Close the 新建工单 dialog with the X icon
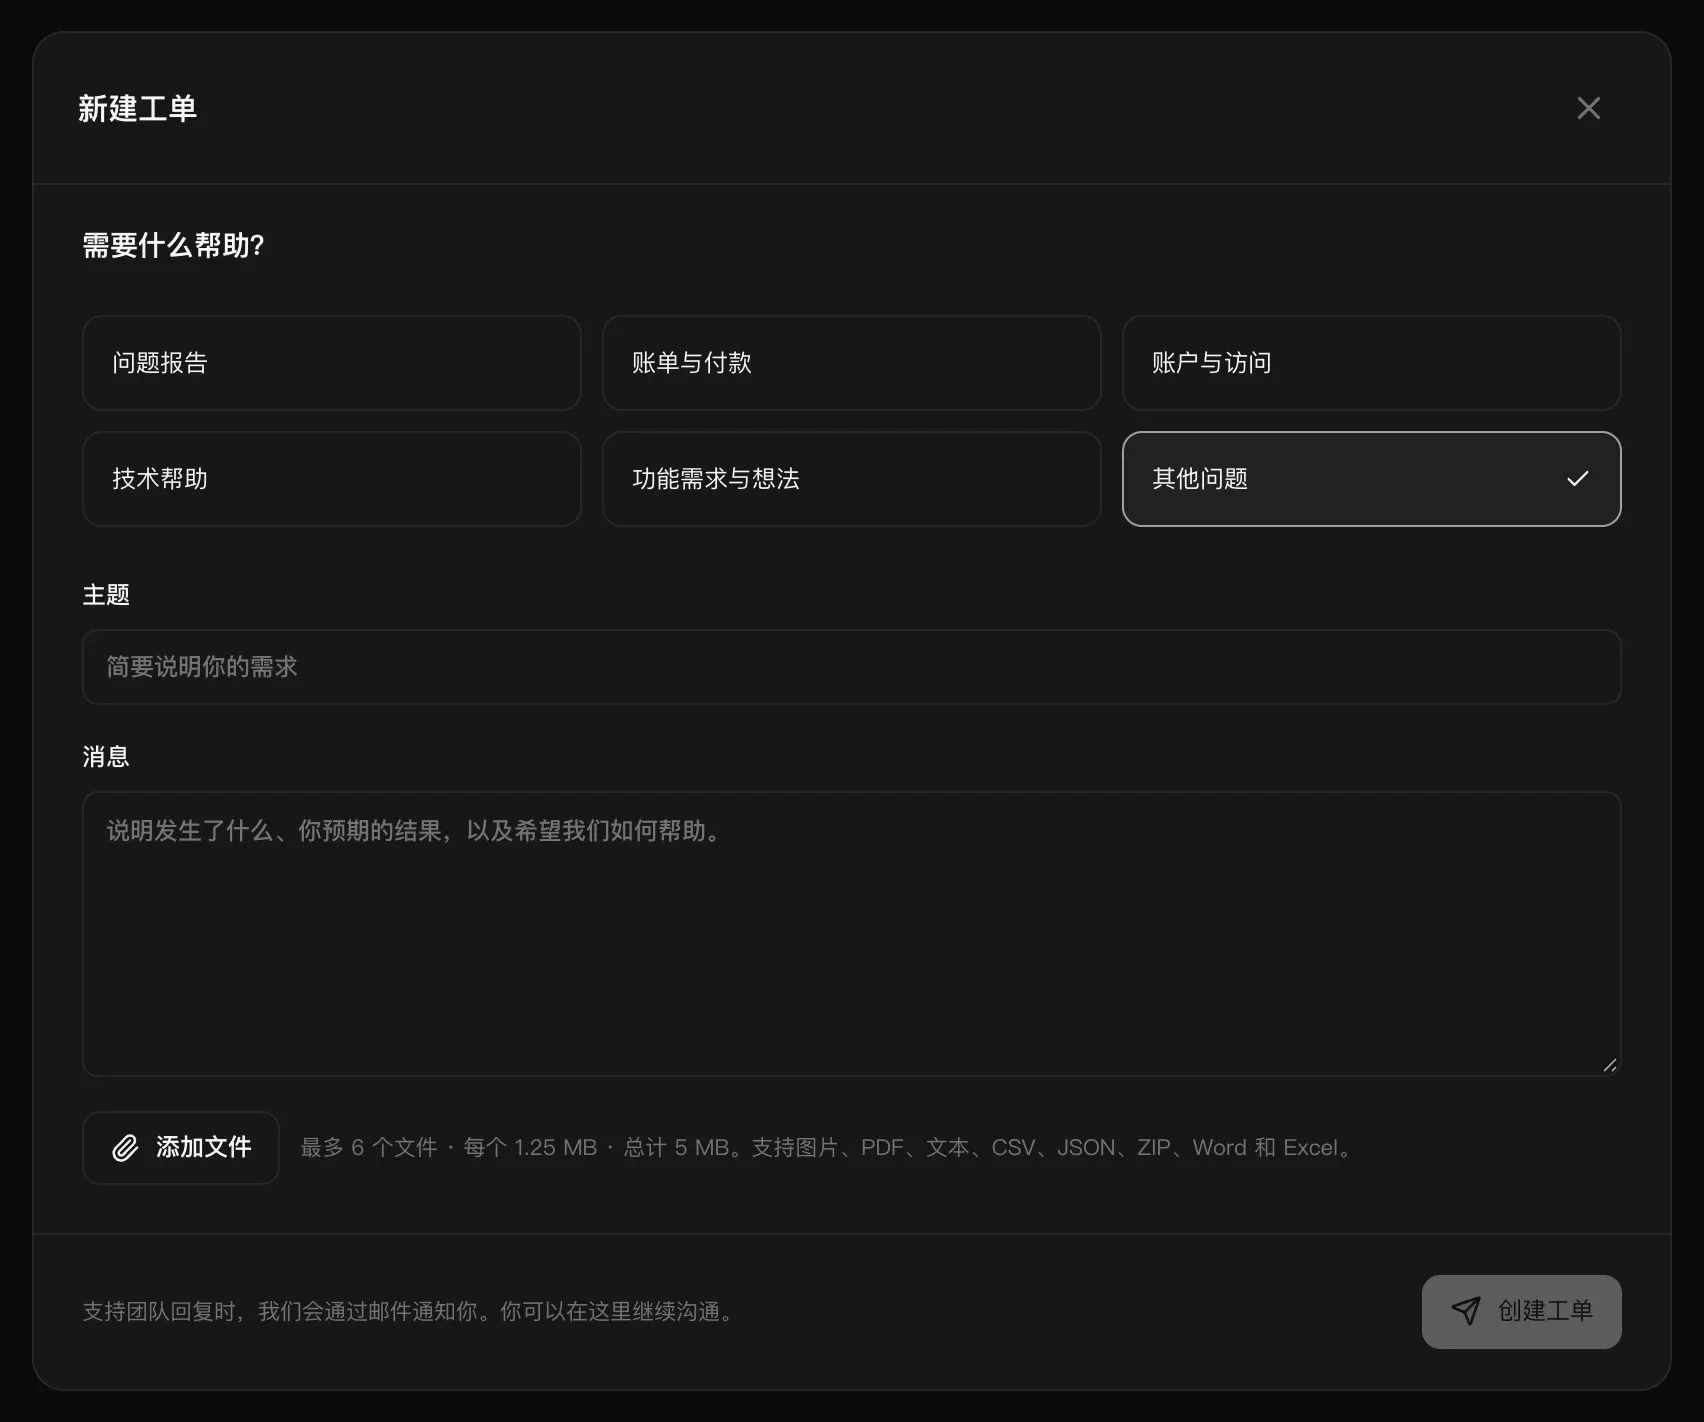This screenshot has height=1422, width=1704. [1588, 108]
